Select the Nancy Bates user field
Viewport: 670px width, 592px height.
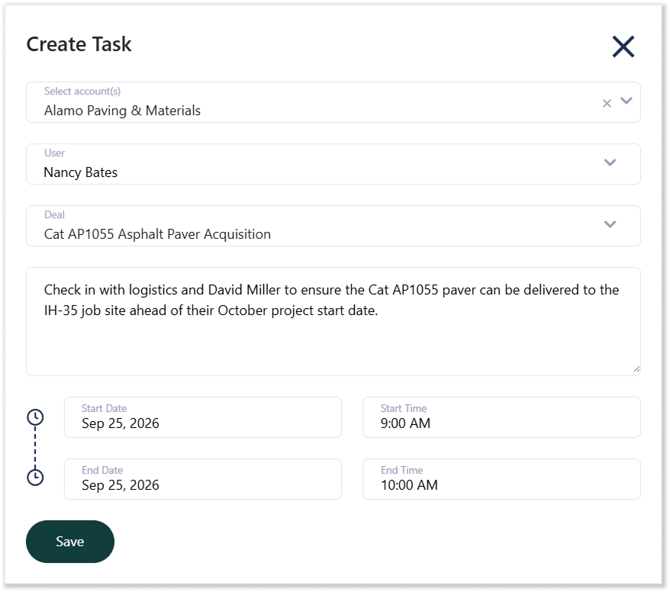[x=333, y=164]
